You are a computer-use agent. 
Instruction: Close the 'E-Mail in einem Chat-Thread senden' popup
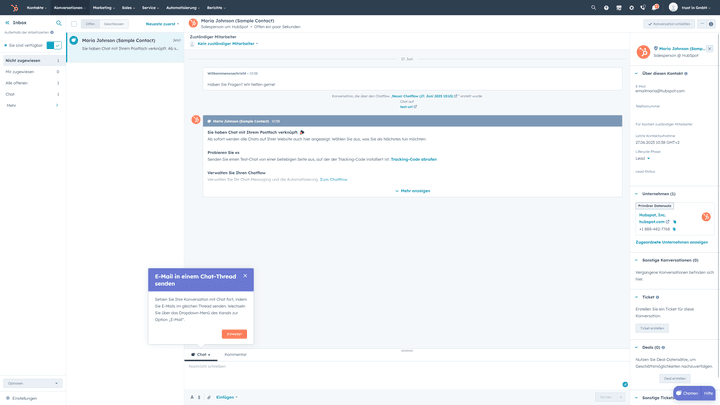(245, 276)
